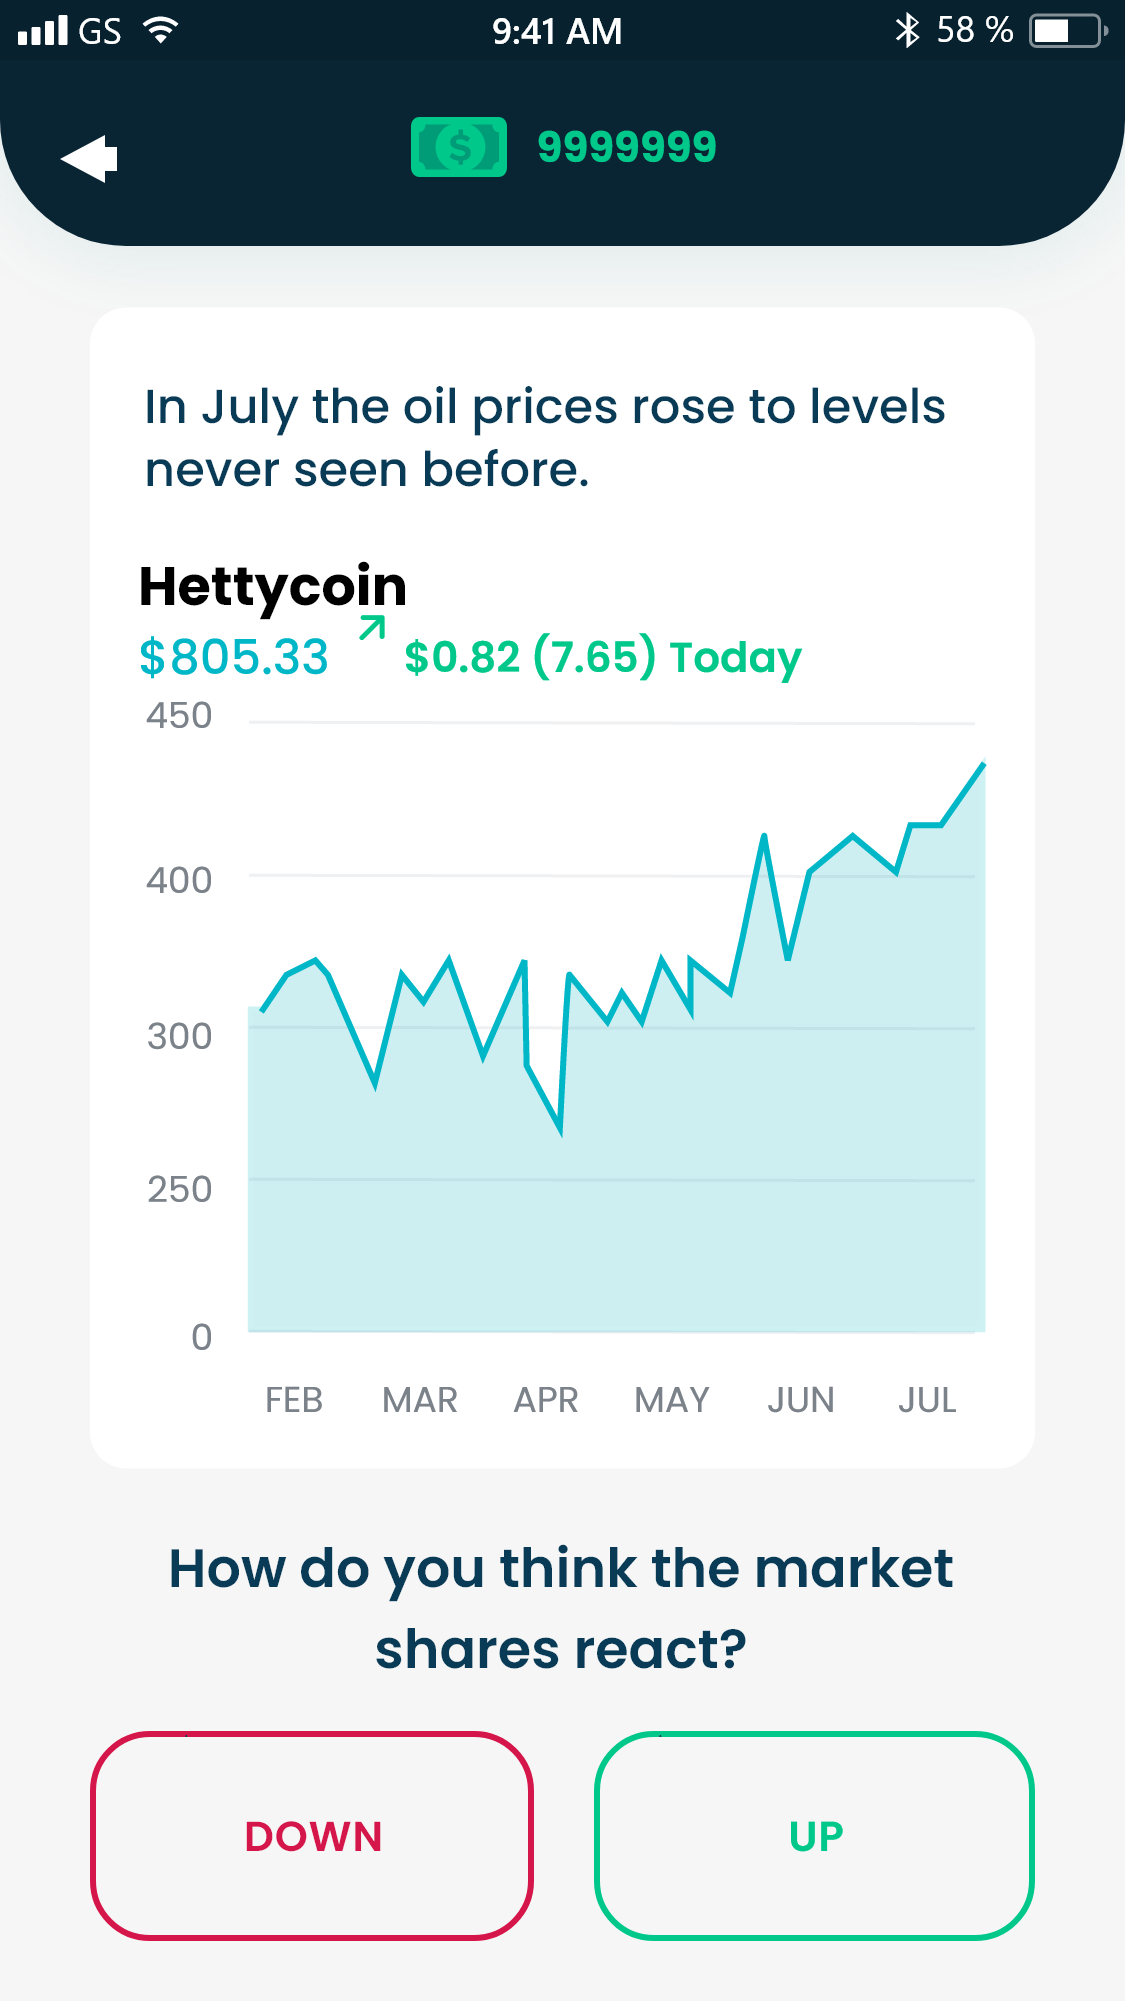This screenshot has height=2001, width=1125.
Task: Tap the Bluetooth status icon
Action: pos(907,30)
